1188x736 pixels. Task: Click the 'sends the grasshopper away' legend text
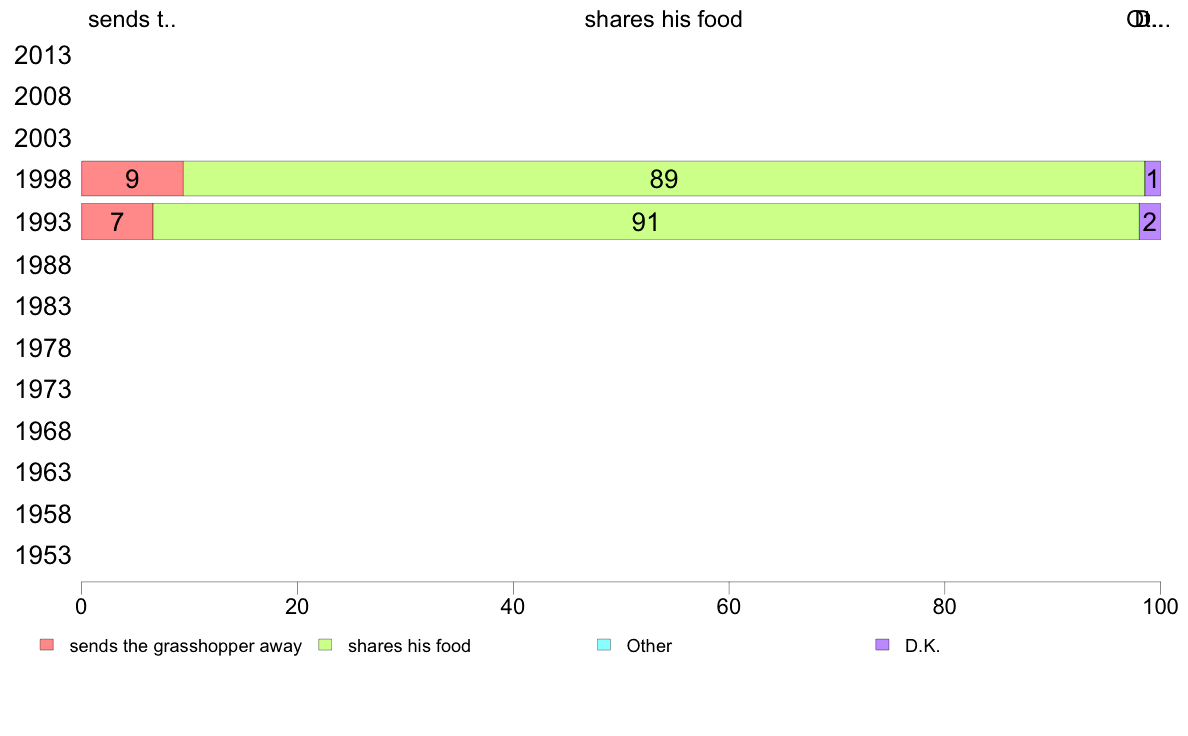(x=186, y=646)
